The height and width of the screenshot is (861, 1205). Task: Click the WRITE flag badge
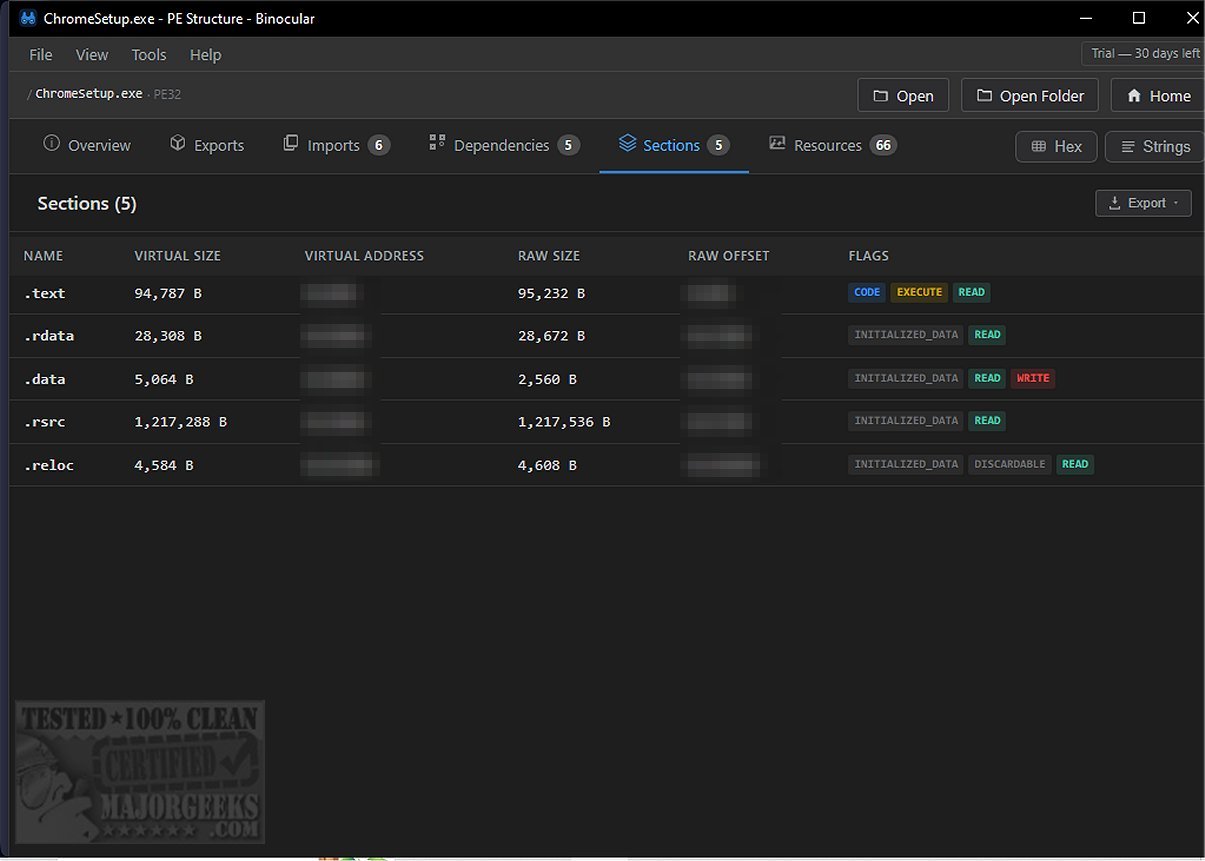tap(1033, 378)
